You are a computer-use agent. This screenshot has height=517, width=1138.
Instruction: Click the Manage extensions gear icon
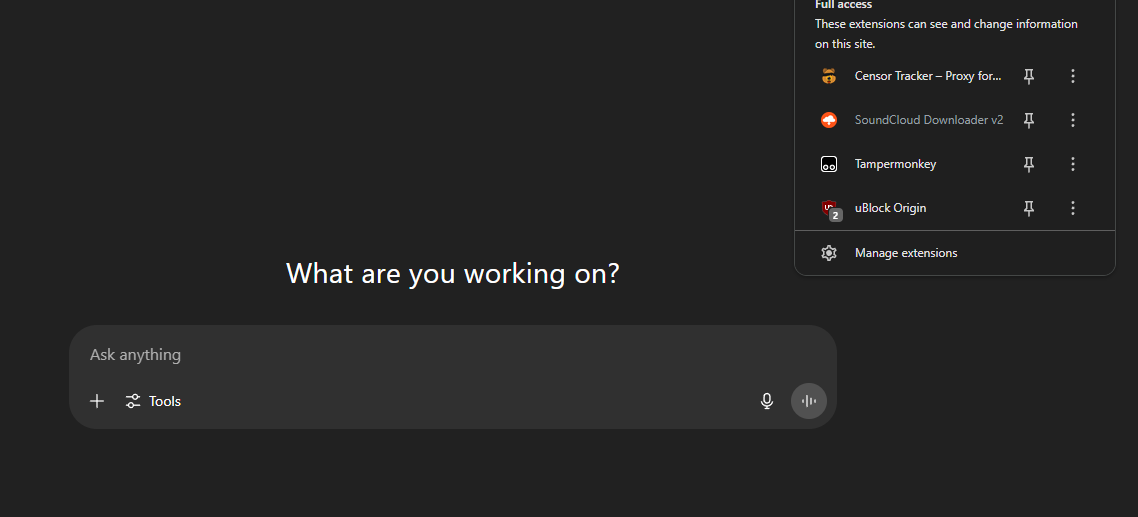pos(829,253)
